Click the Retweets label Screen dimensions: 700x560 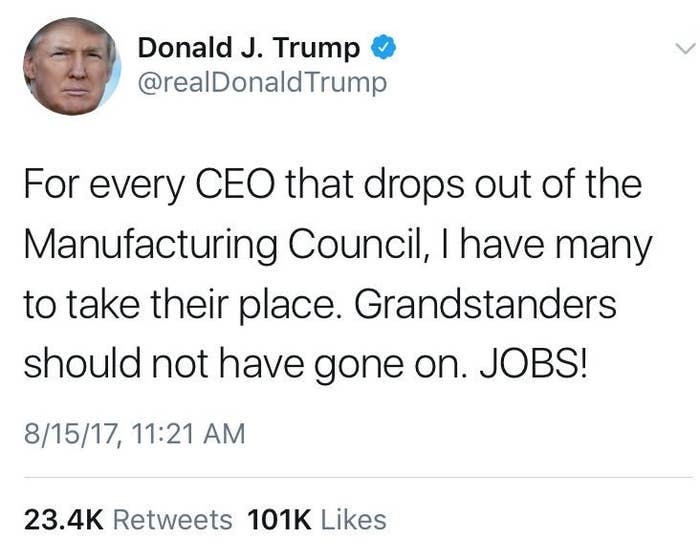pyautogui.click(x=173, y=520)
